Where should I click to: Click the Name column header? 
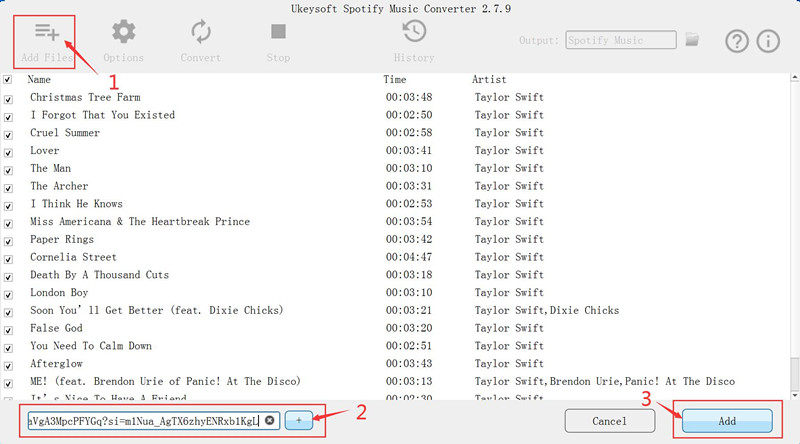tap(39, 80)
